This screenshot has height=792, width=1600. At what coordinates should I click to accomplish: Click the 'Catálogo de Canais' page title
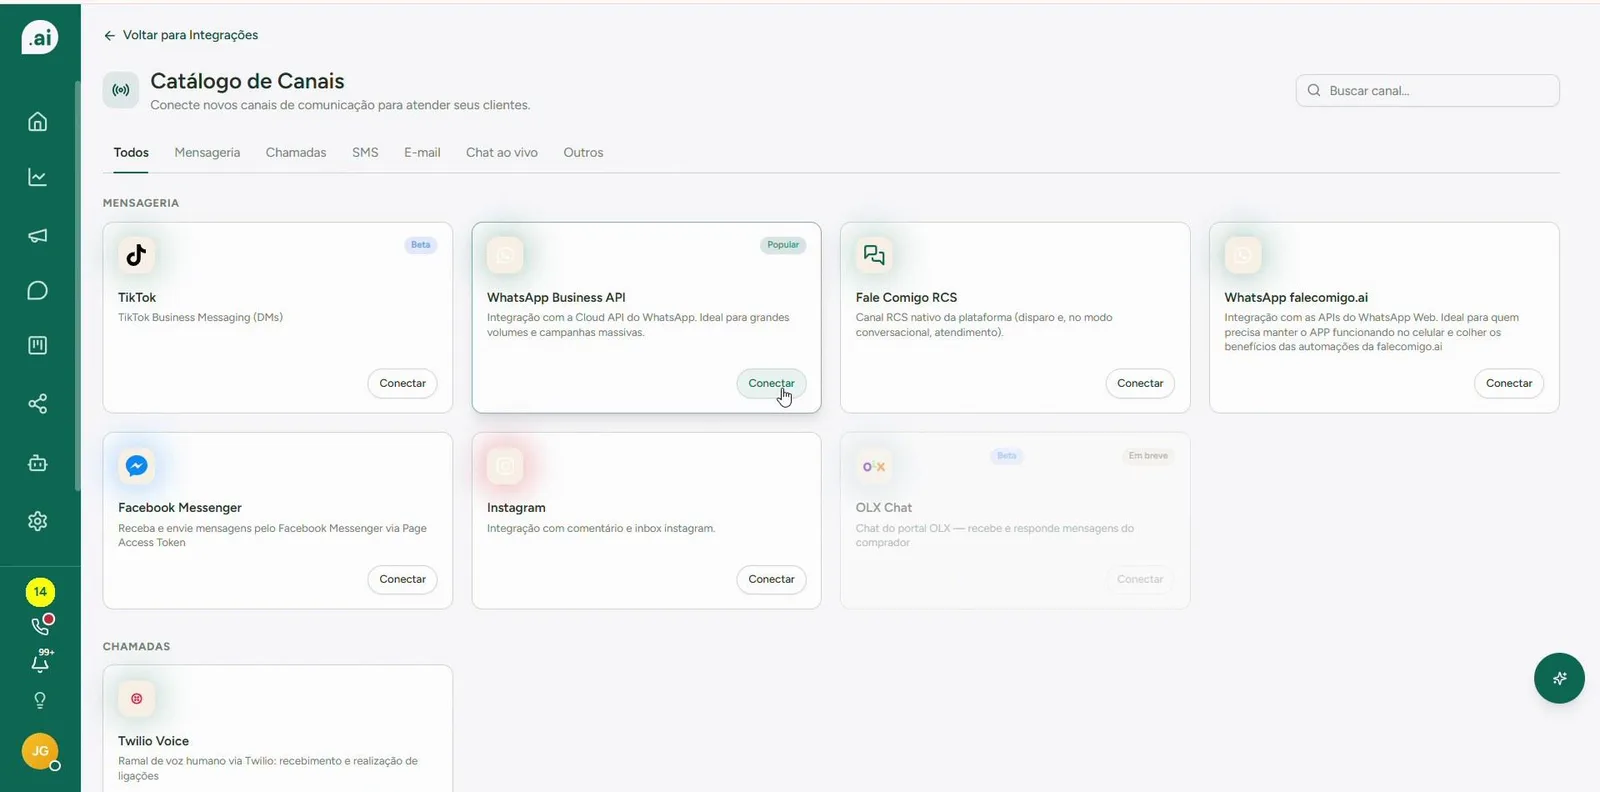pyautogui.click(x=247, y=81)
